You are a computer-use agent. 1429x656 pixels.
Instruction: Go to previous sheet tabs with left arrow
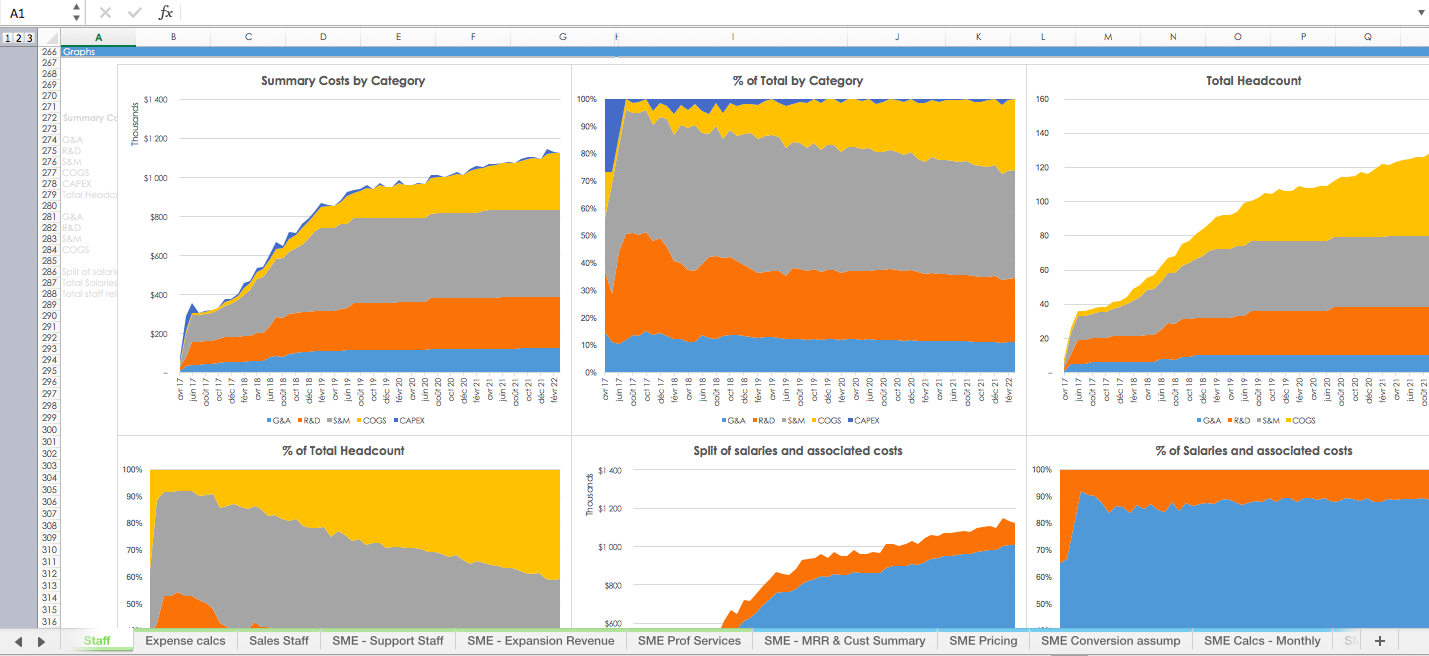click(x=18, y=641)
